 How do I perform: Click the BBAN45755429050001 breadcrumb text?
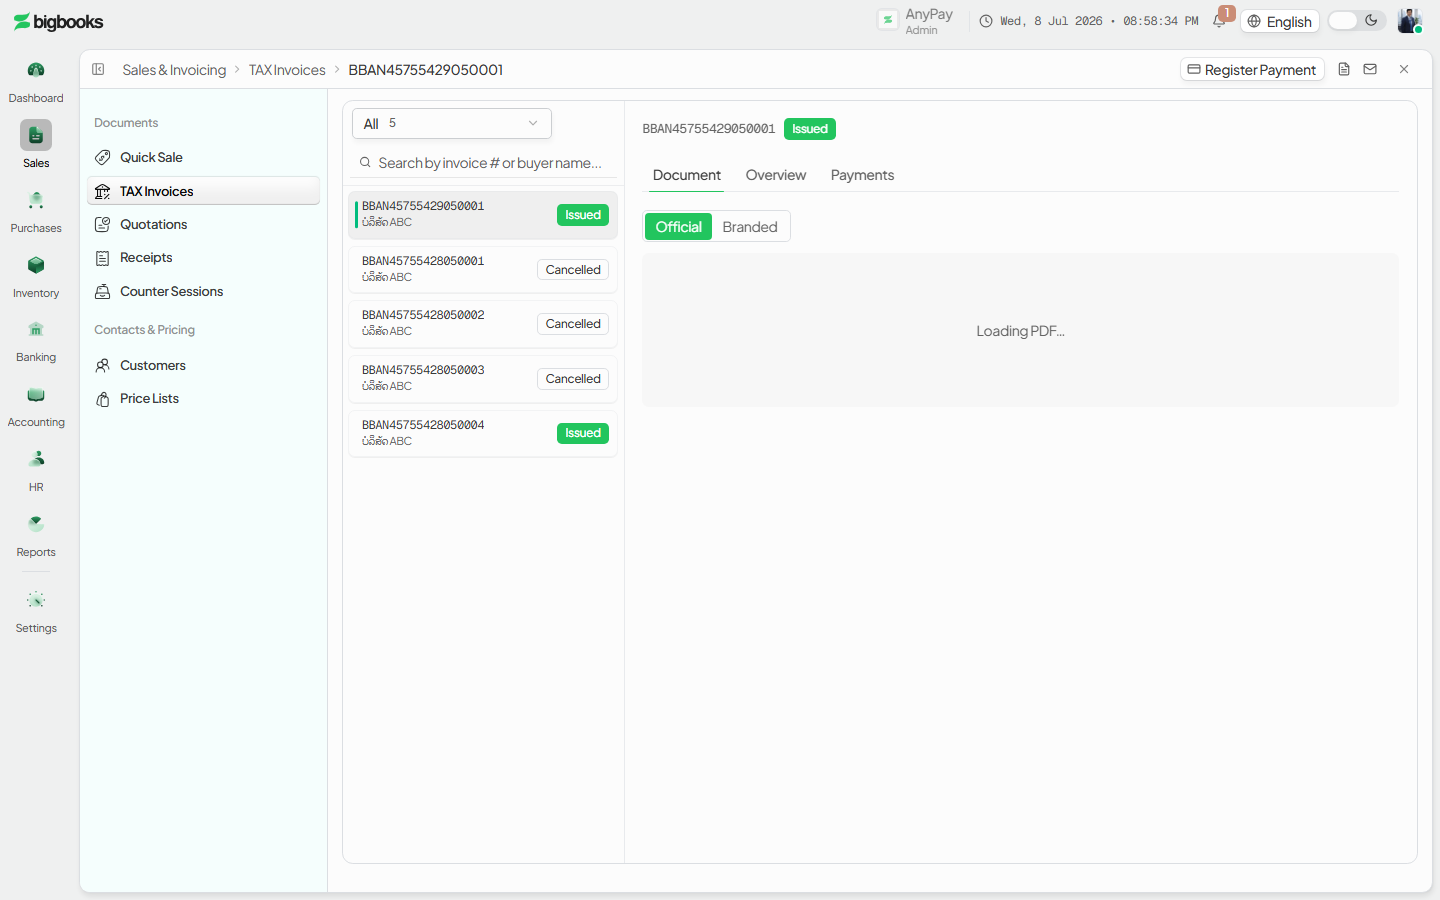click(426, 70)
